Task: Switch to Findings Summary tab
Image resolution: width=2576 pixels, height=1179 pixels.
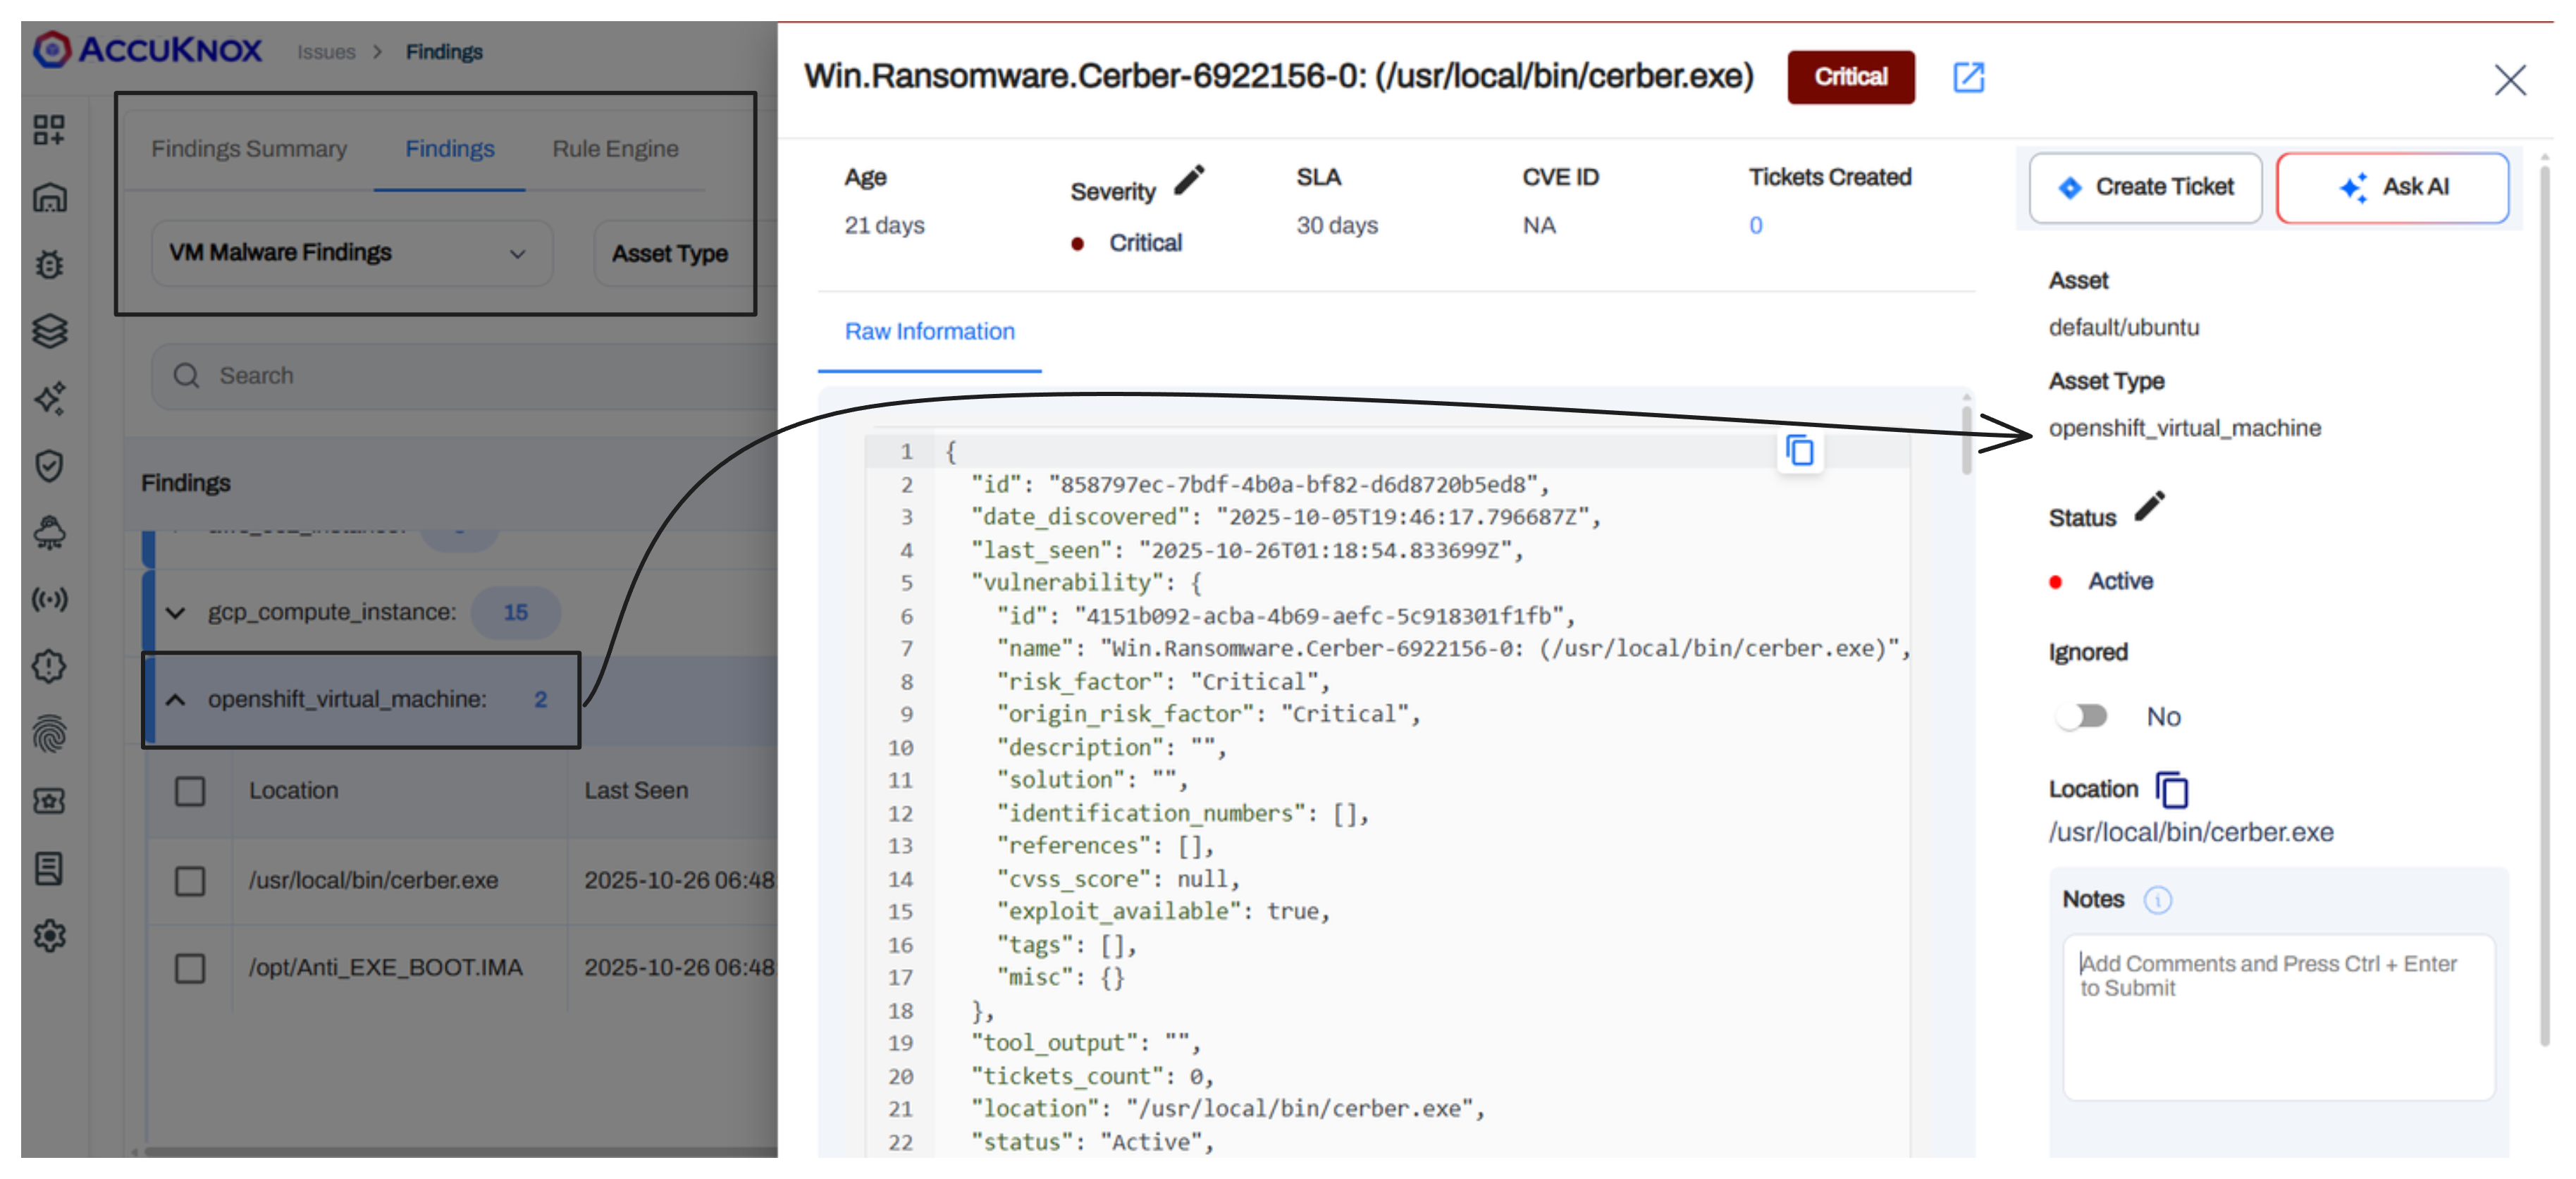Action: [x=249, y=149]
